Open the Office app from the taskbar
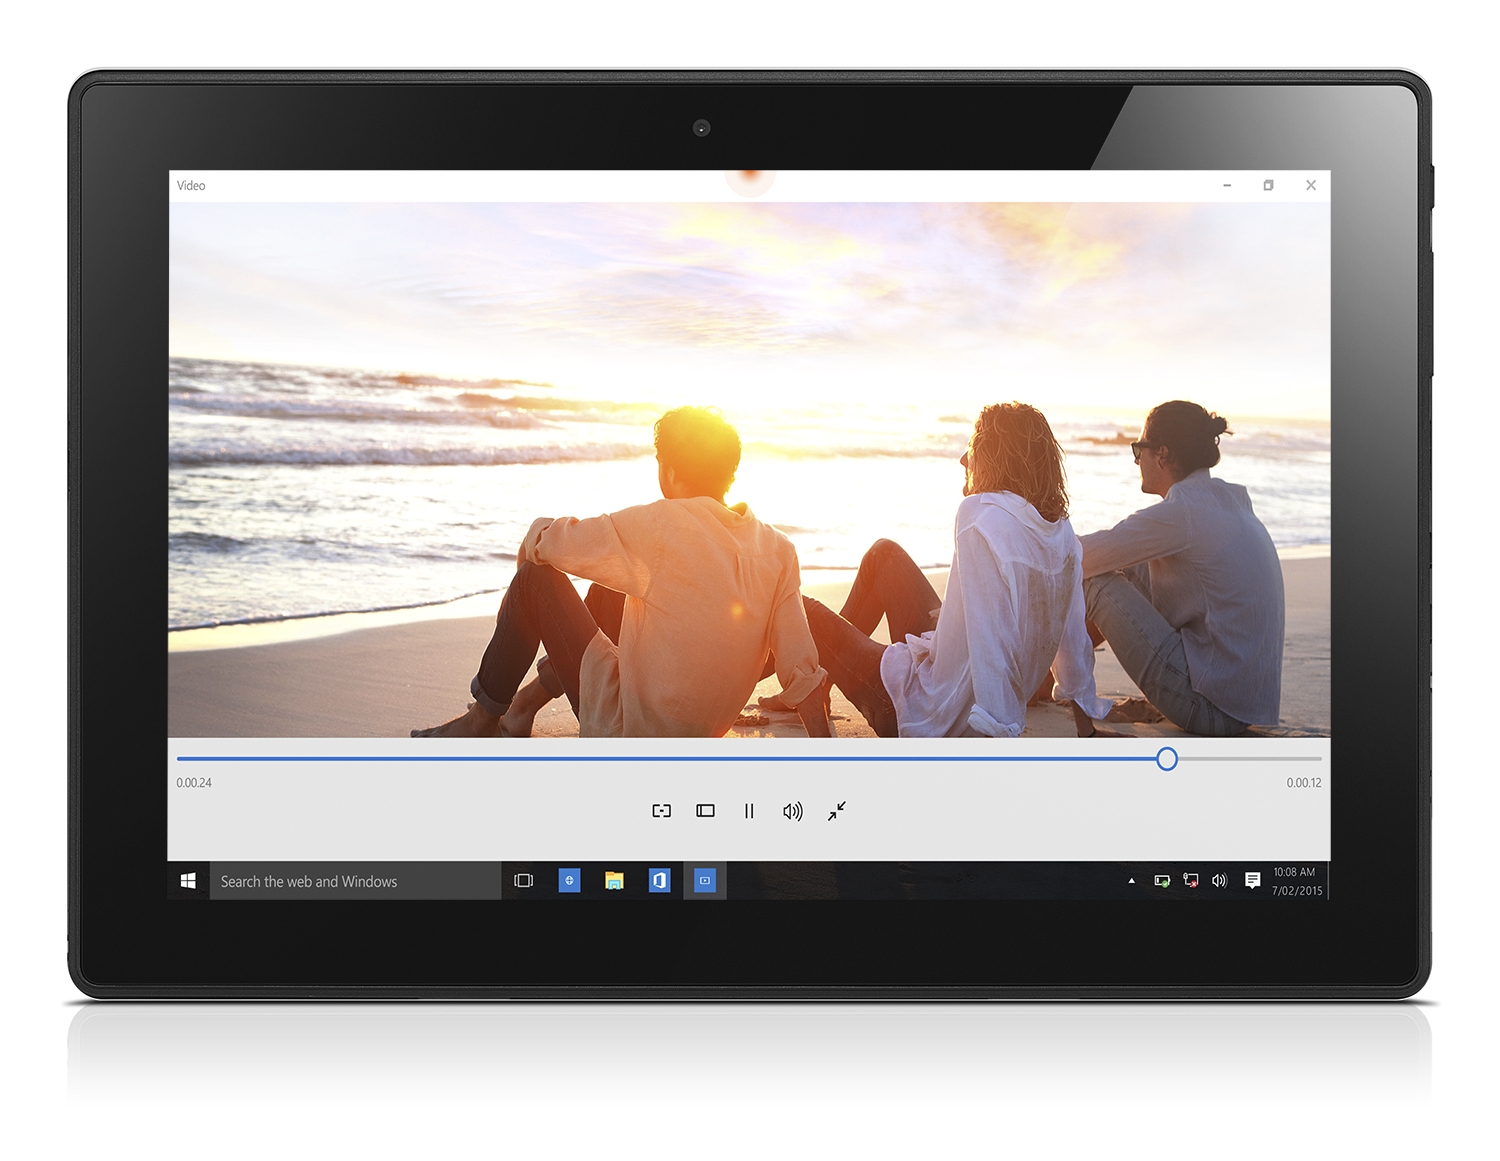Viewport: 1500px width, 1161px height. [x=659, y=880]
